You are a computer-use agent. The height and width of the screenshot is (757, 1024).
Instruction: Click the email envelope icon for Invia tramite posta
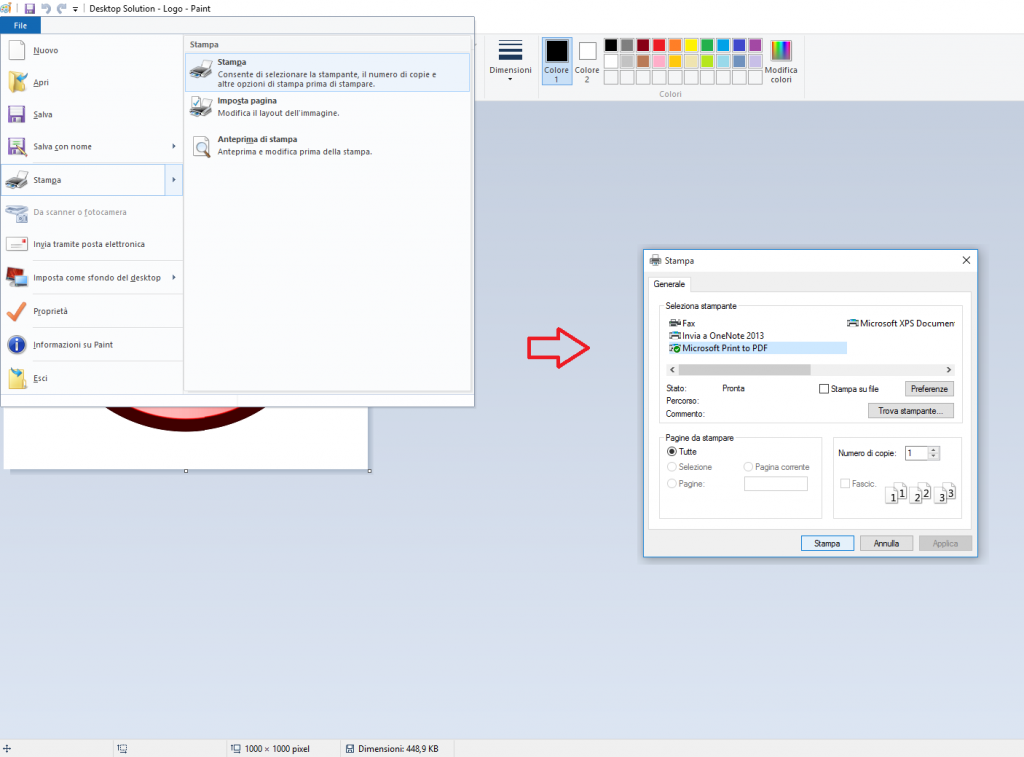coord(17,244)
